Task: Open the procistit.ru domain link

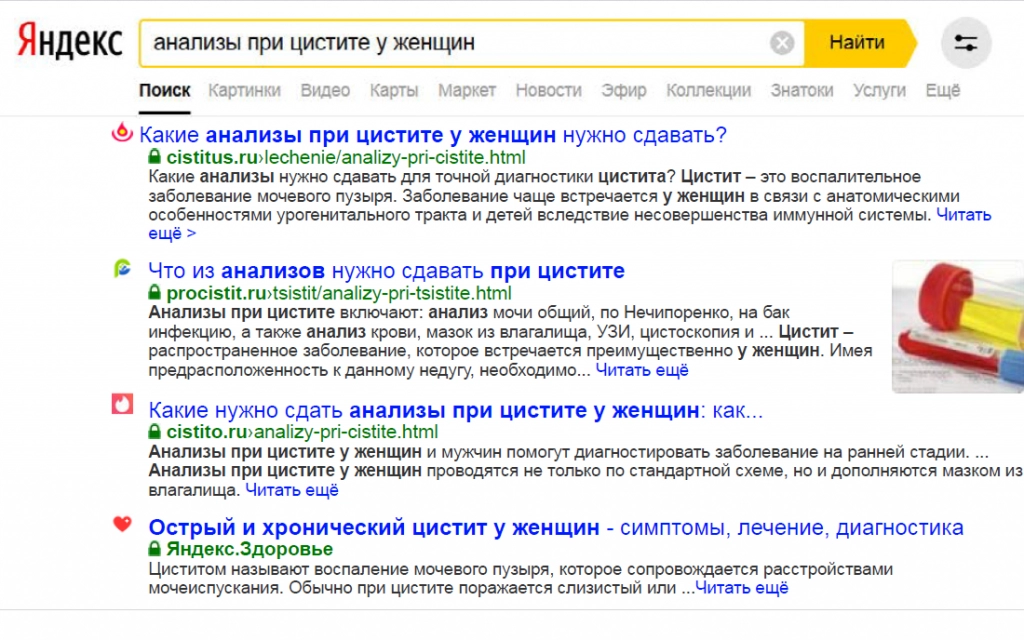Action: [x=216, y=293]
